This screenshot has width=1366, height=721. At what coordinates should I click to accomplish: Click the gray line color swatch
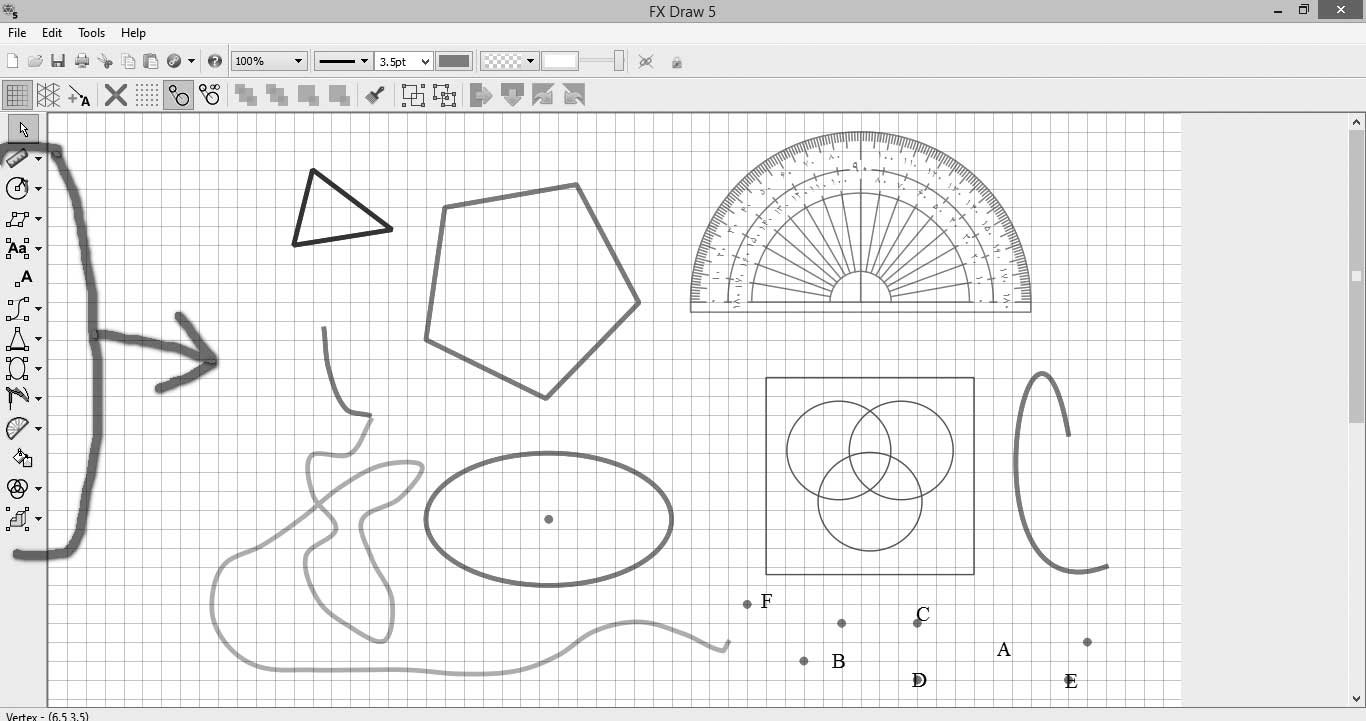[454, 62]
